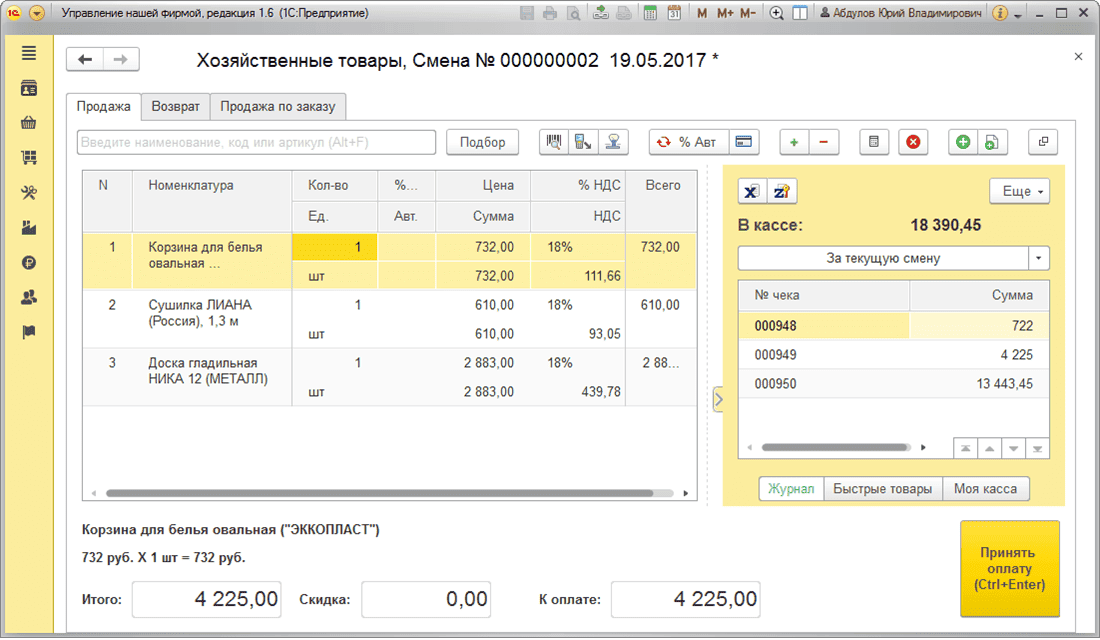
Task: Open the production factory icon in sidebar
Action: click(29, 227)
